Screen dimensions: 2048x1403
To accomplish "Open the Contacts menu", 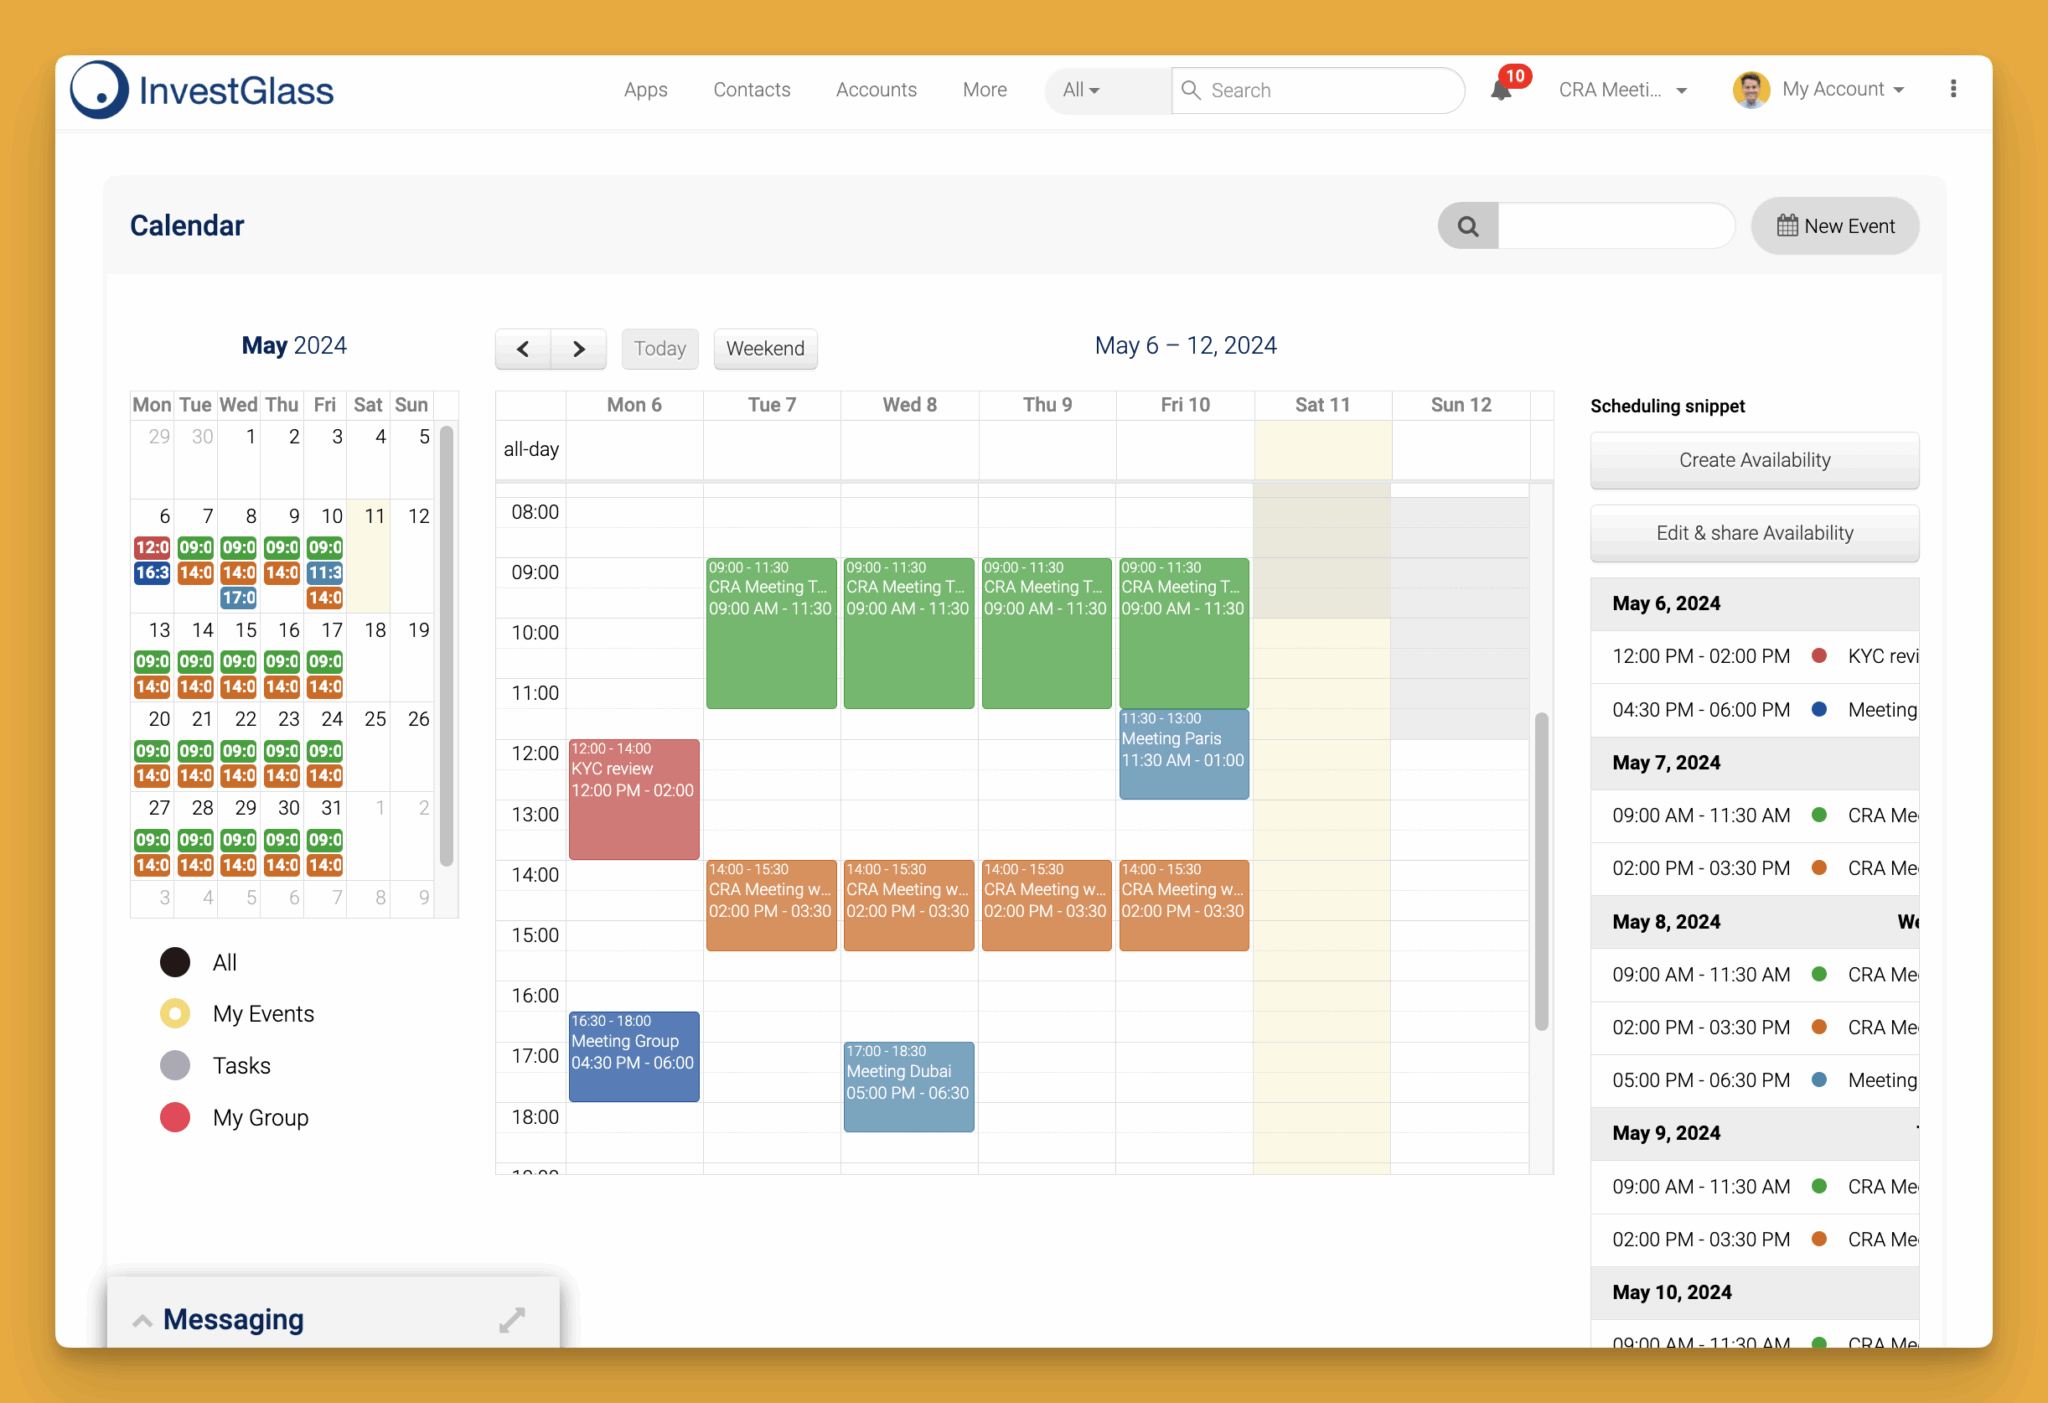I will 751,90.
